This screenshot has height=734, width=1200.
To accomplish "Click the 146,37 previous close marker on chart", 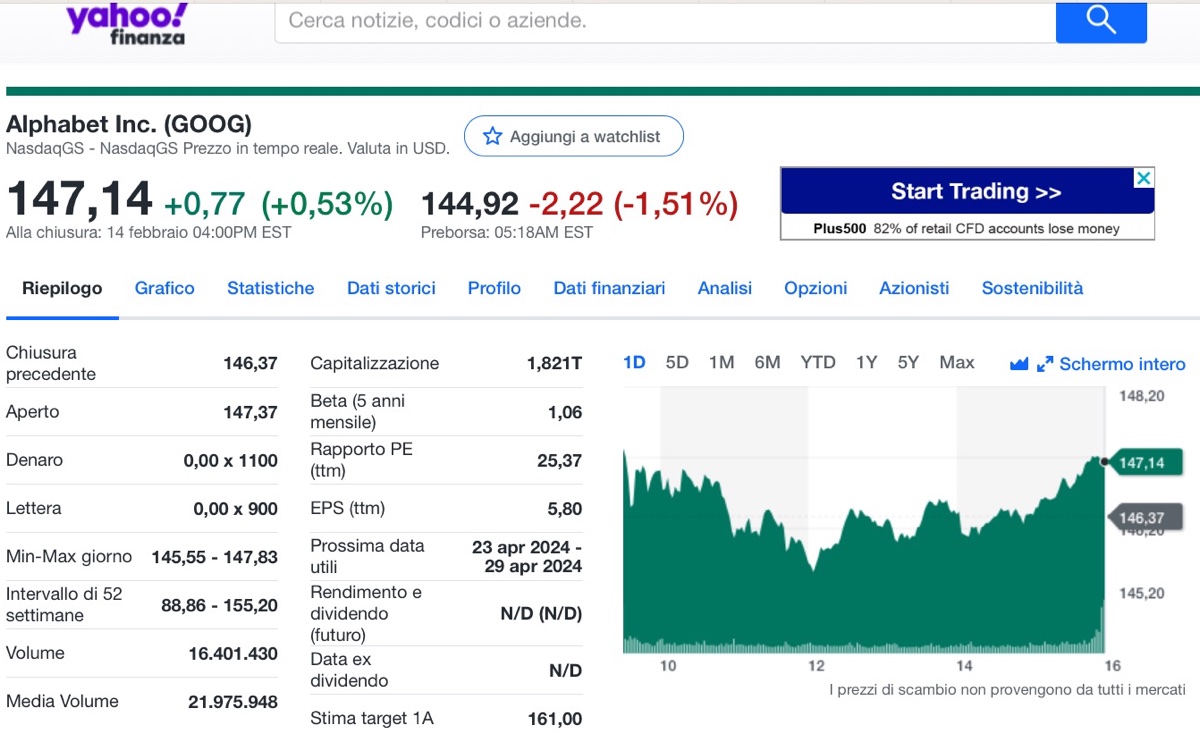I will 1145,518.
